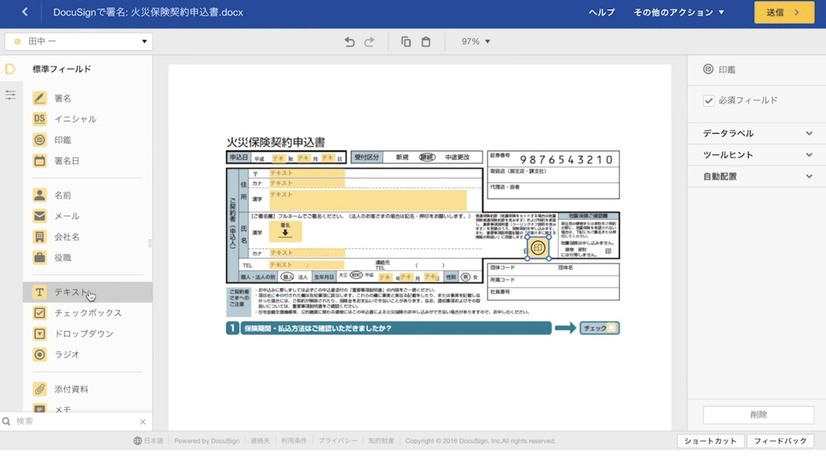Open その他のアクション menu
The height and width of the screenshot is (464, 826).
click(679, 12)
